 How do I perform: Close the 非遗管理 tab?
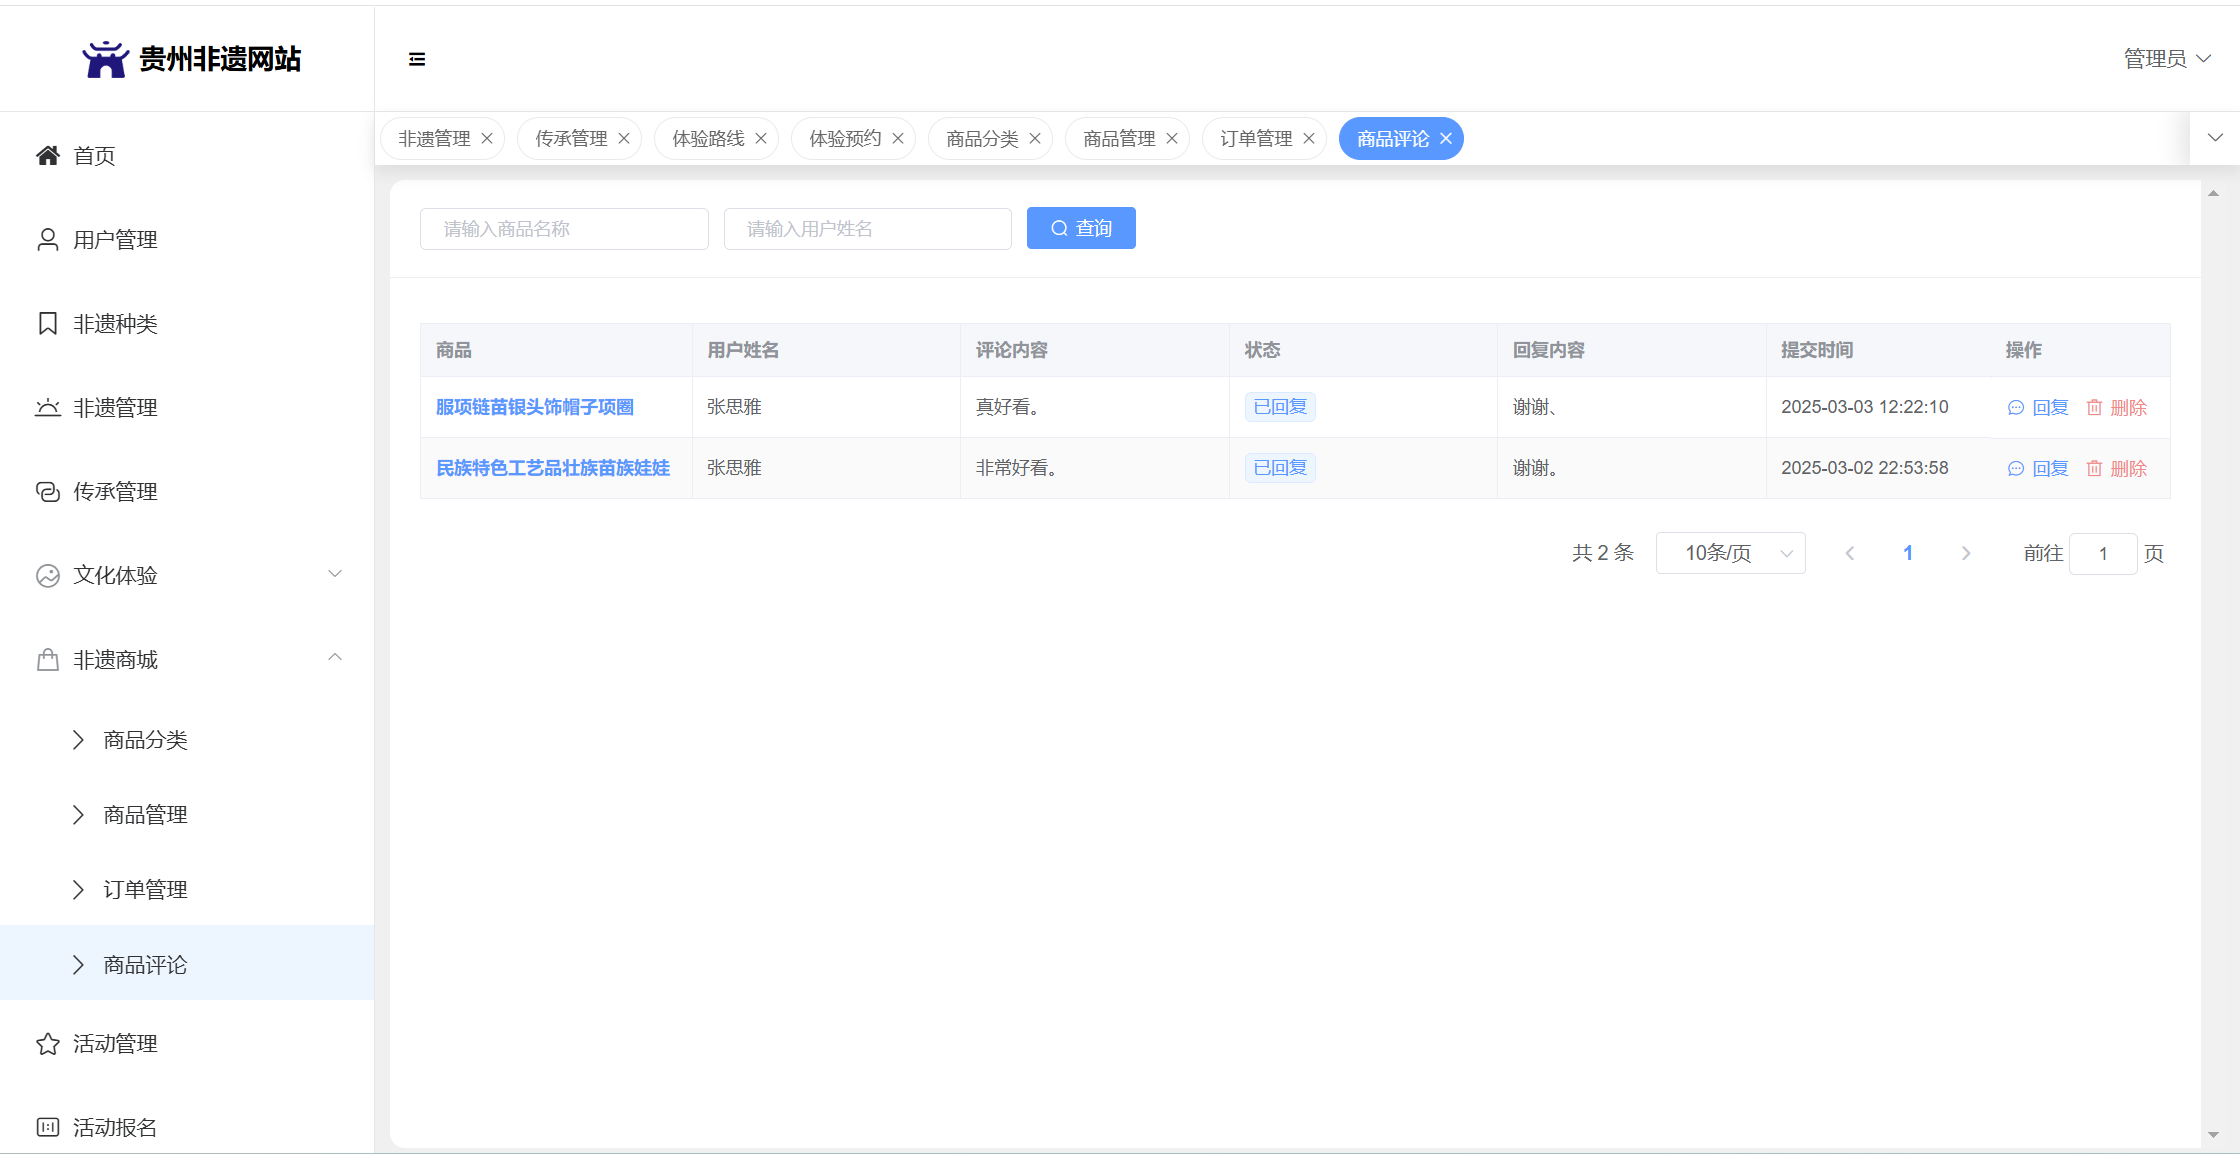point(487,138)
